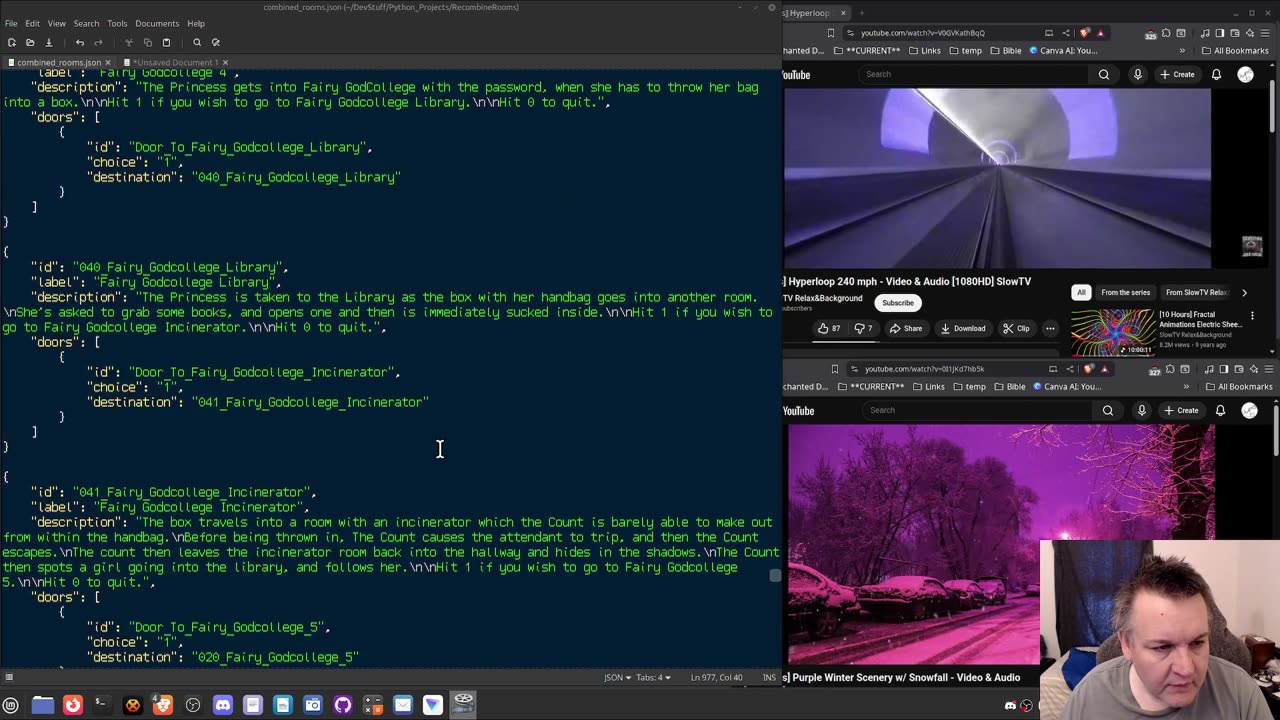
Task: Open GitHub Desktop from the taskbar
Action: coord(343,705)
